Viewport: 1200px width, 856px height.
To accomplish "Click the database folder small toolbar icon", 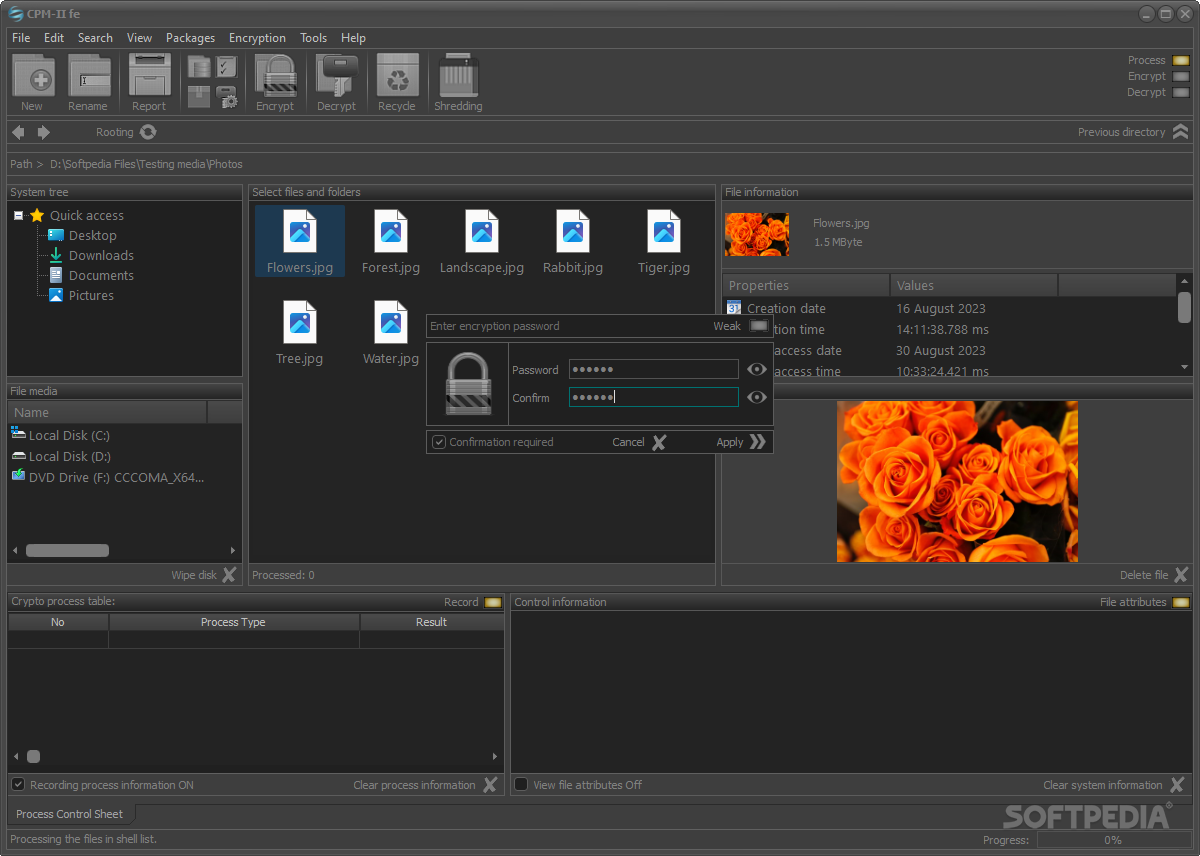I will (199, 66).
